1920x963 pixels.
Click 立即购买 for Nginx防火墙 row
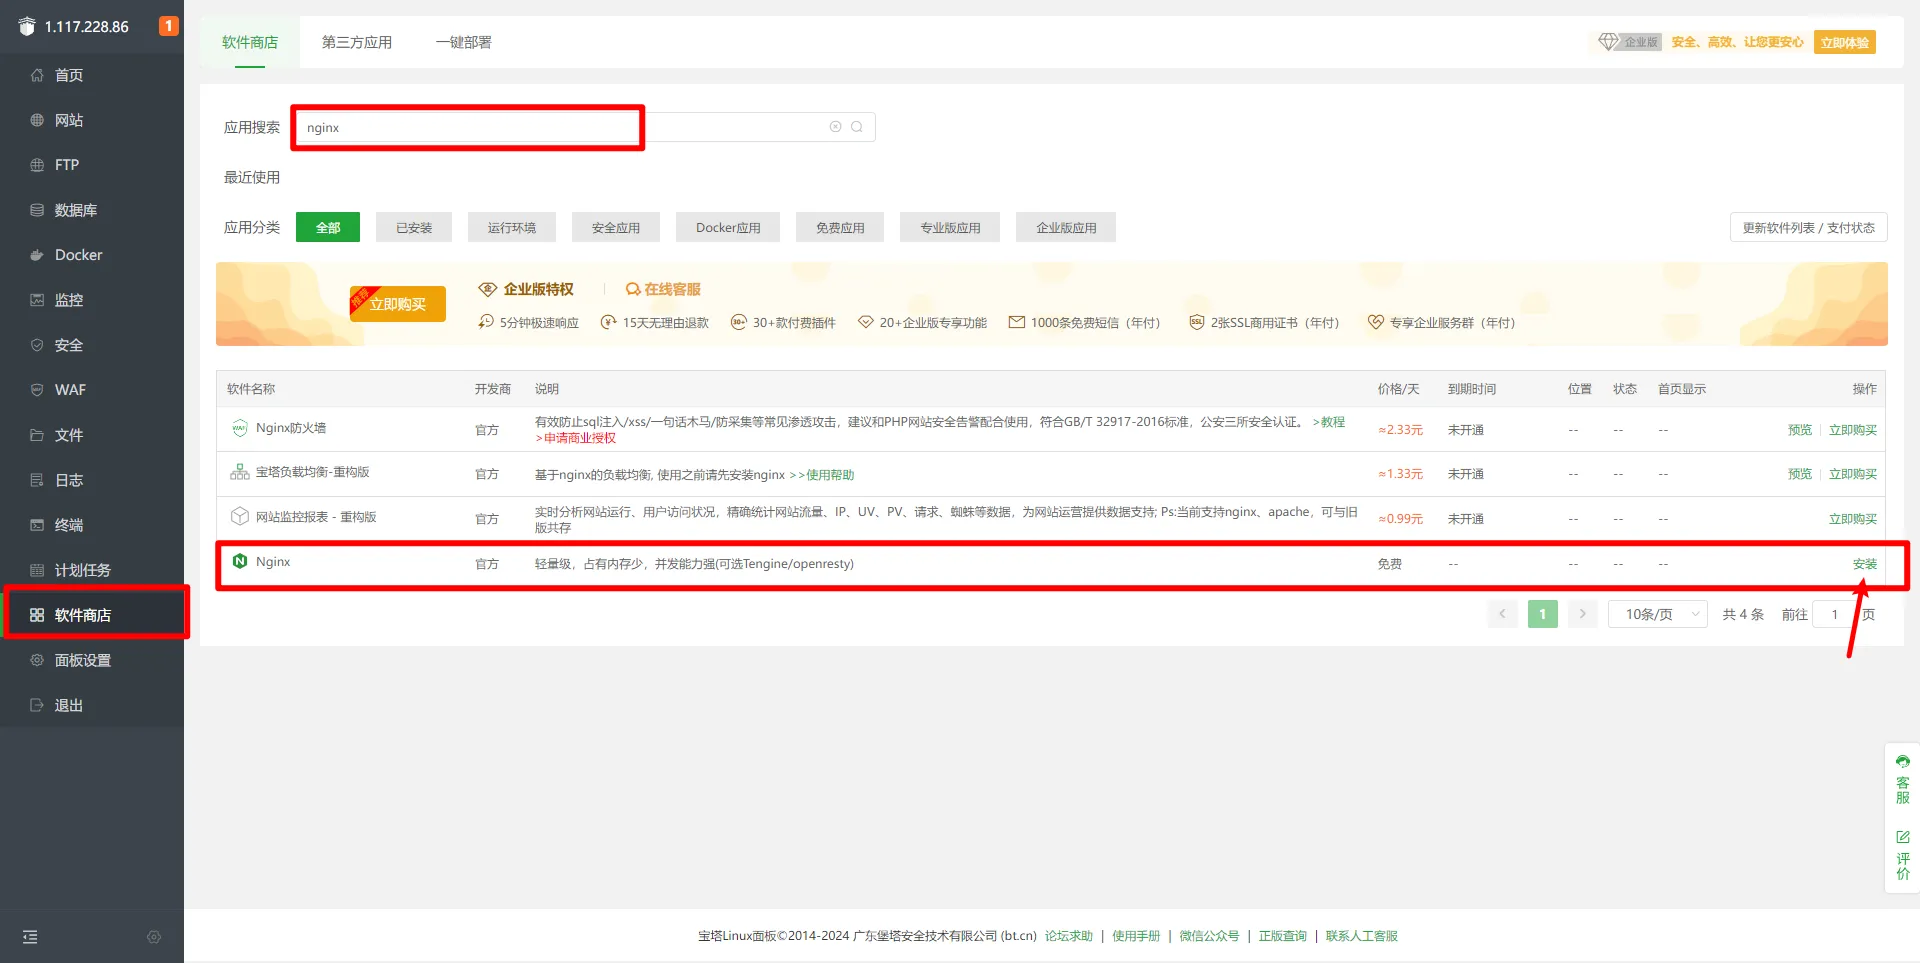coord(1853,430)
